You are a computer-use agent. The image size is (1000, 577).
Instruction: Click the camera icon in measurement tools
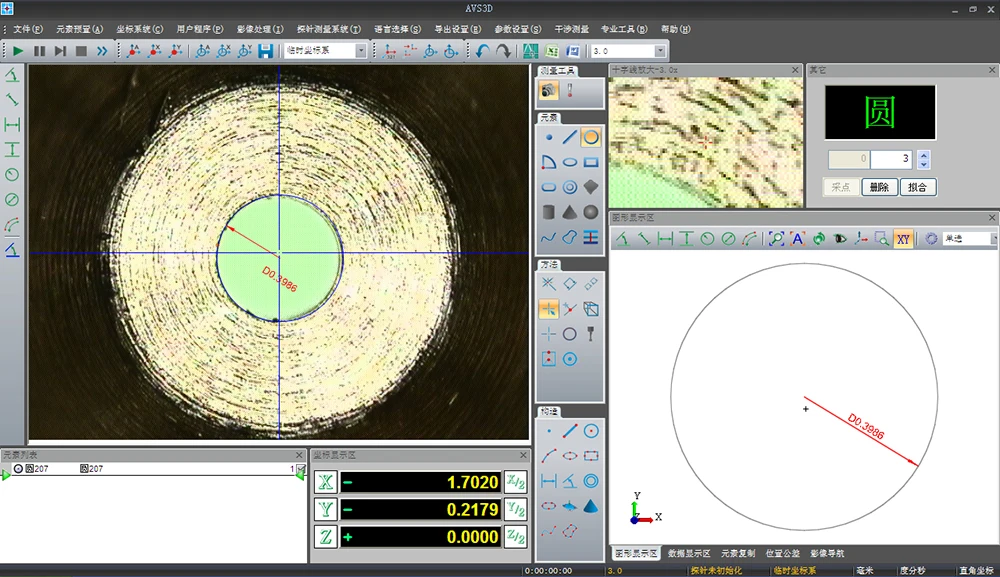pos(549,91)
